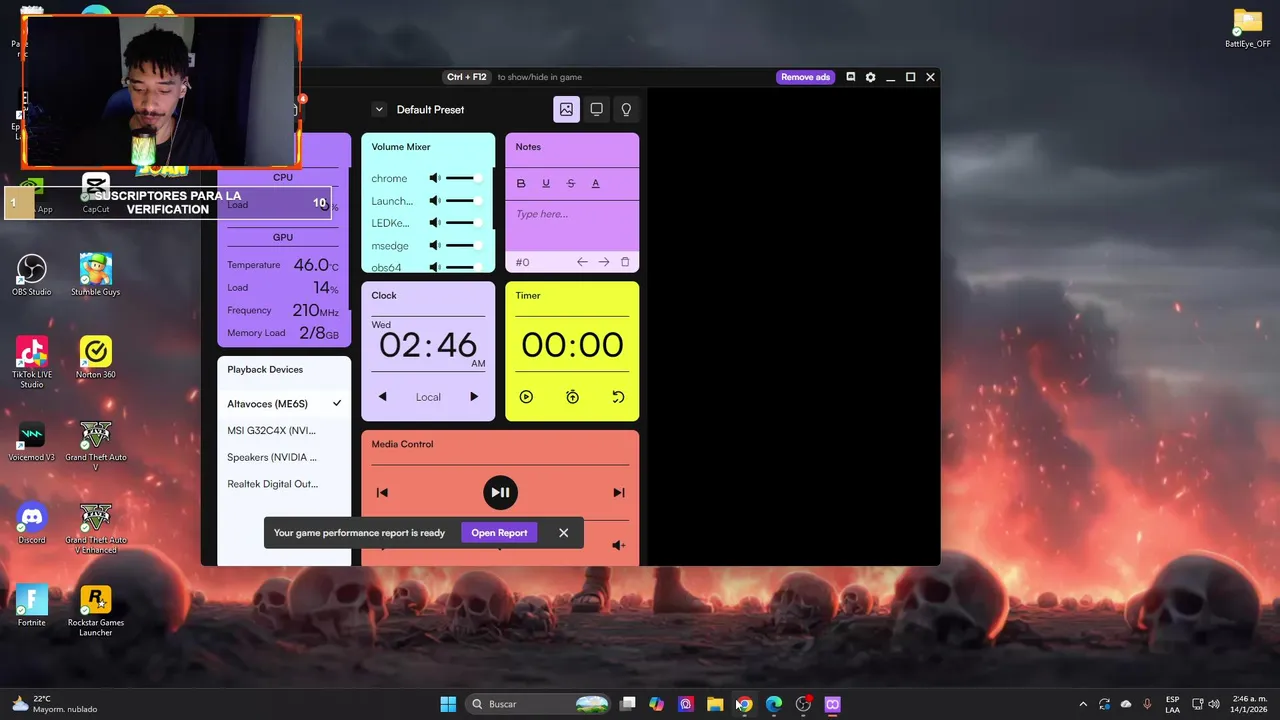Open the overlay settings gear
Viewport: 1280px width, 720px height.
pos(870,77)
